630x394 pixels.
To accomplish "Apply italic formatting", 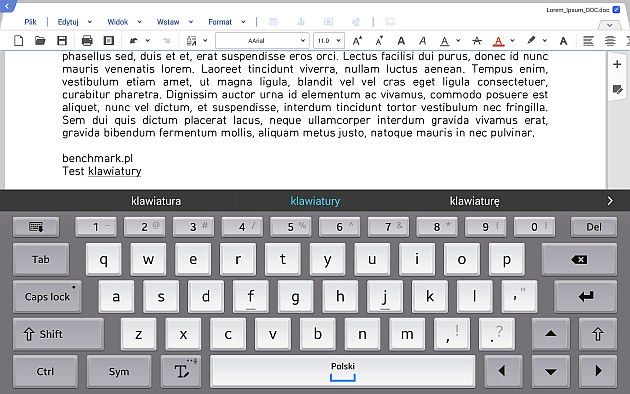I will [422, 41].
